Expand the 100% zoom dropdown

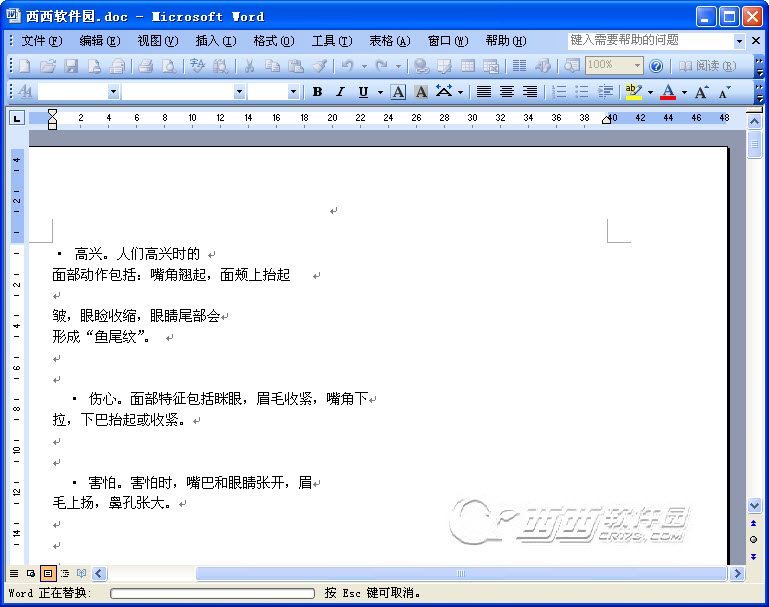click(x=637, y=65)
